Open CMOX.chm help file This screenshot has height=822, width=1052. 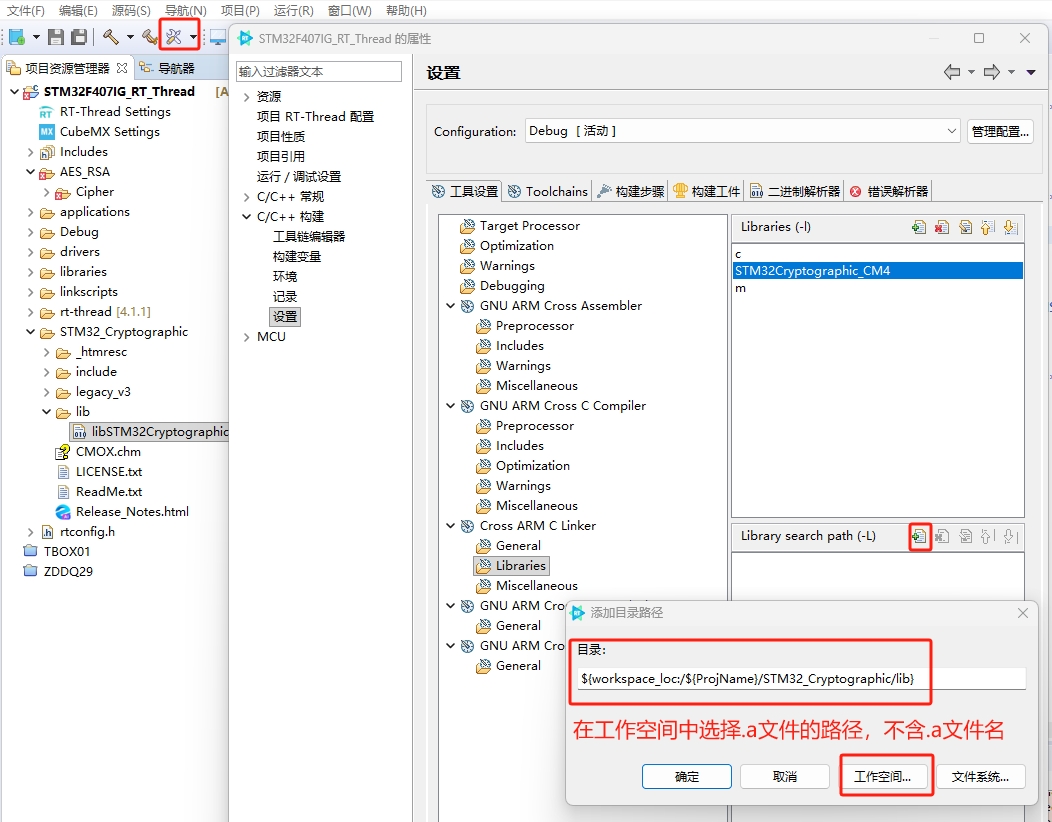[108, 452]
